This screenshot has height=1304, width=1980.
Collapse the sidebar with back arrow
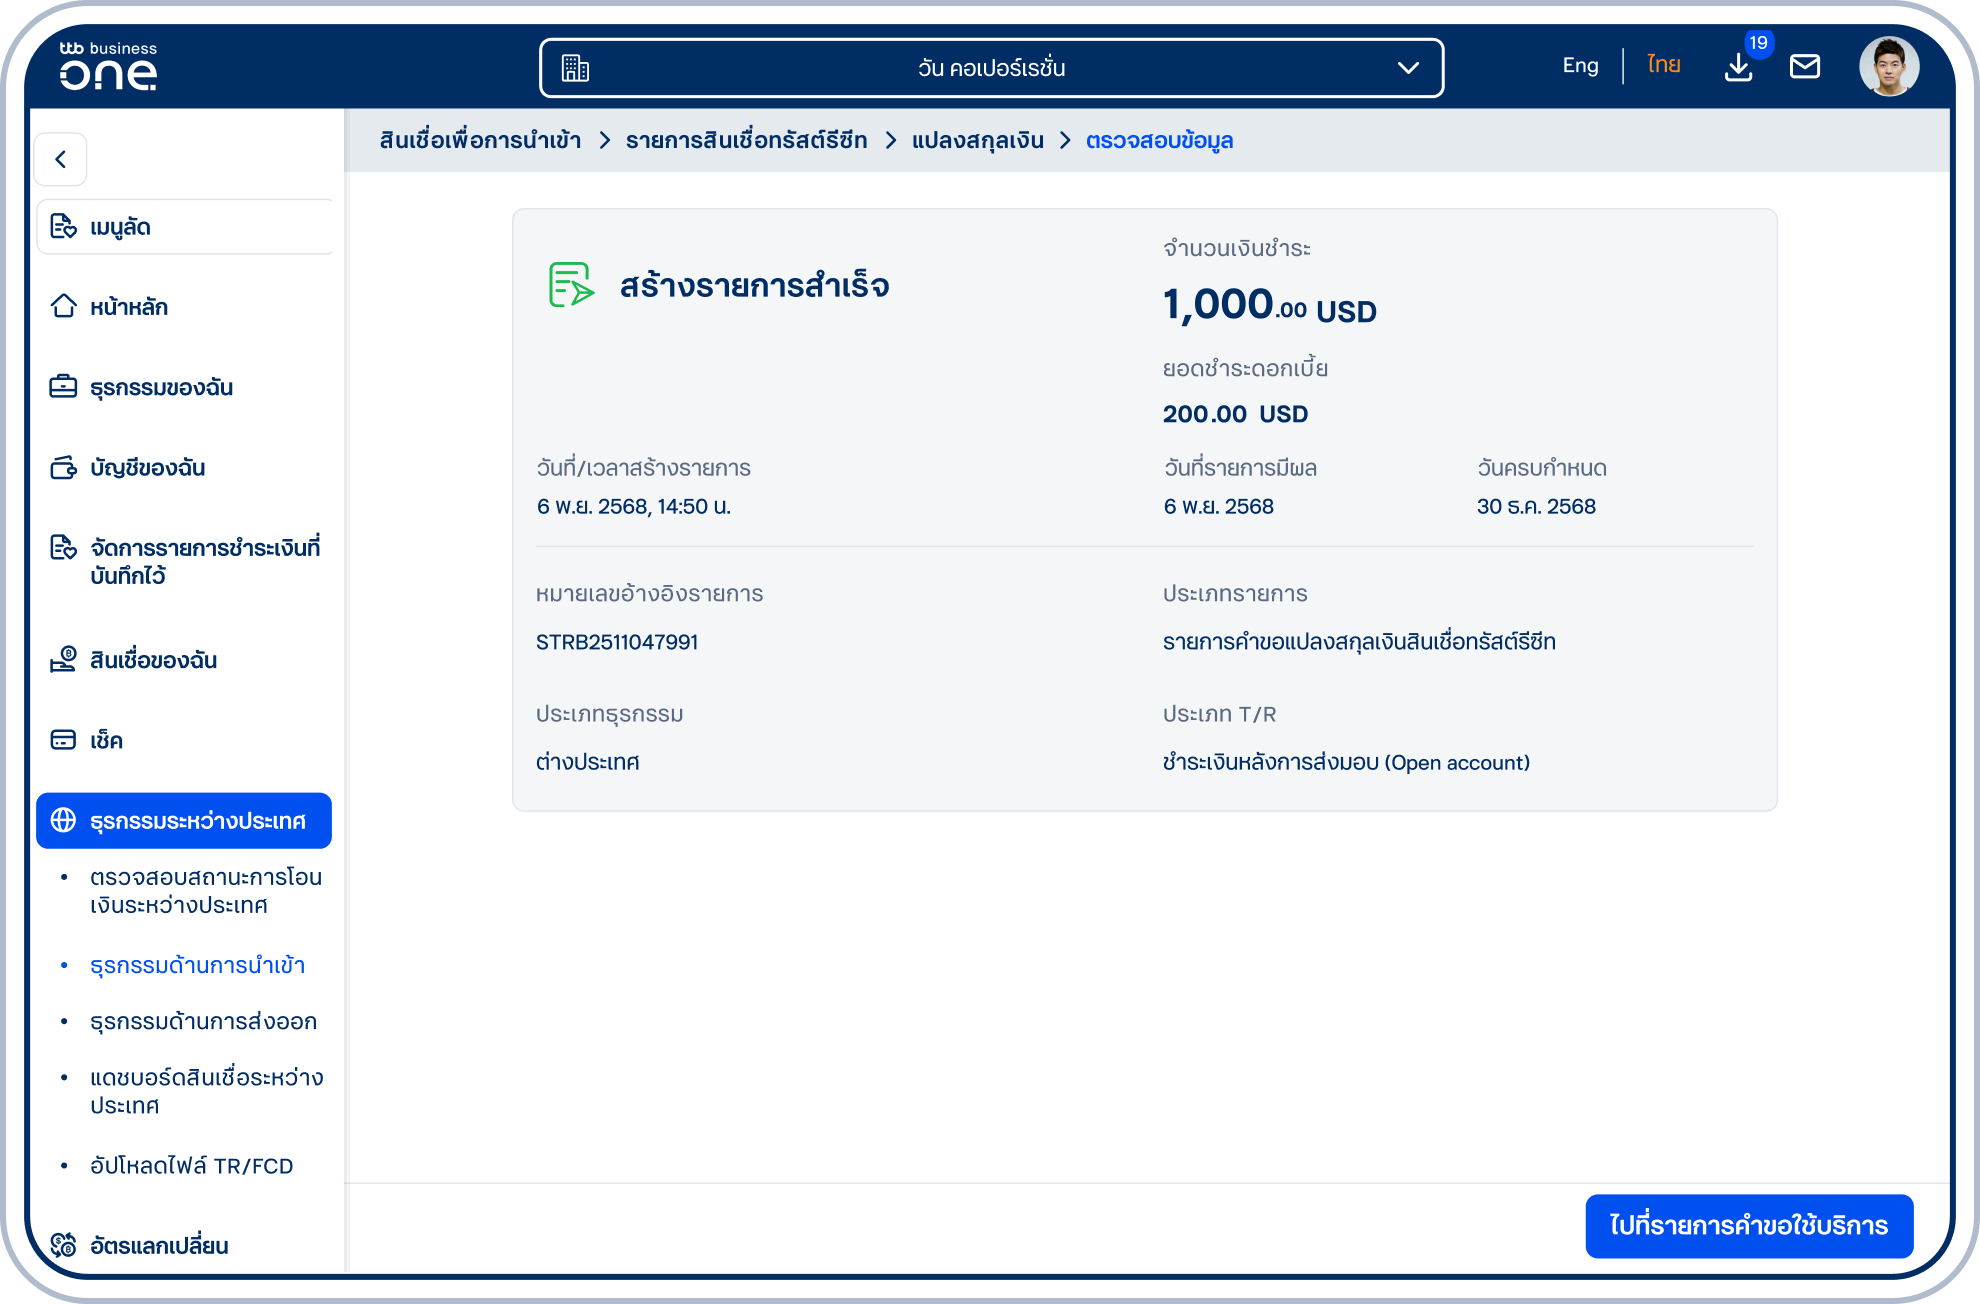click(61, 159)
